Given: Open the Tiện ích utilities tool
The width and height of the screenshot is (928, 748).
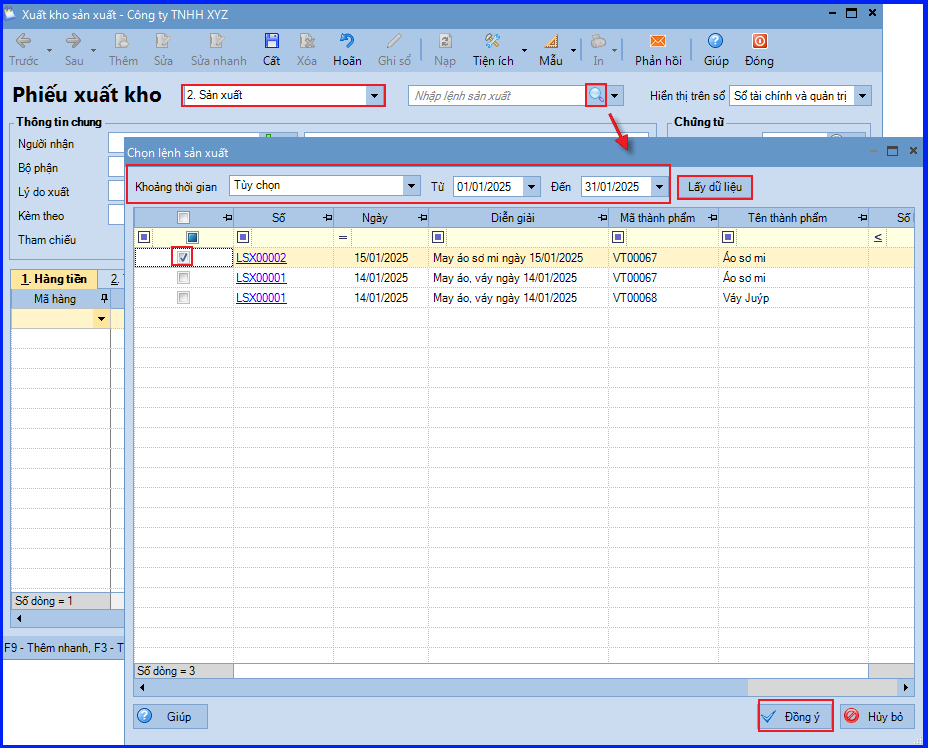Looking at the screenshot, I should pos(492,41).
